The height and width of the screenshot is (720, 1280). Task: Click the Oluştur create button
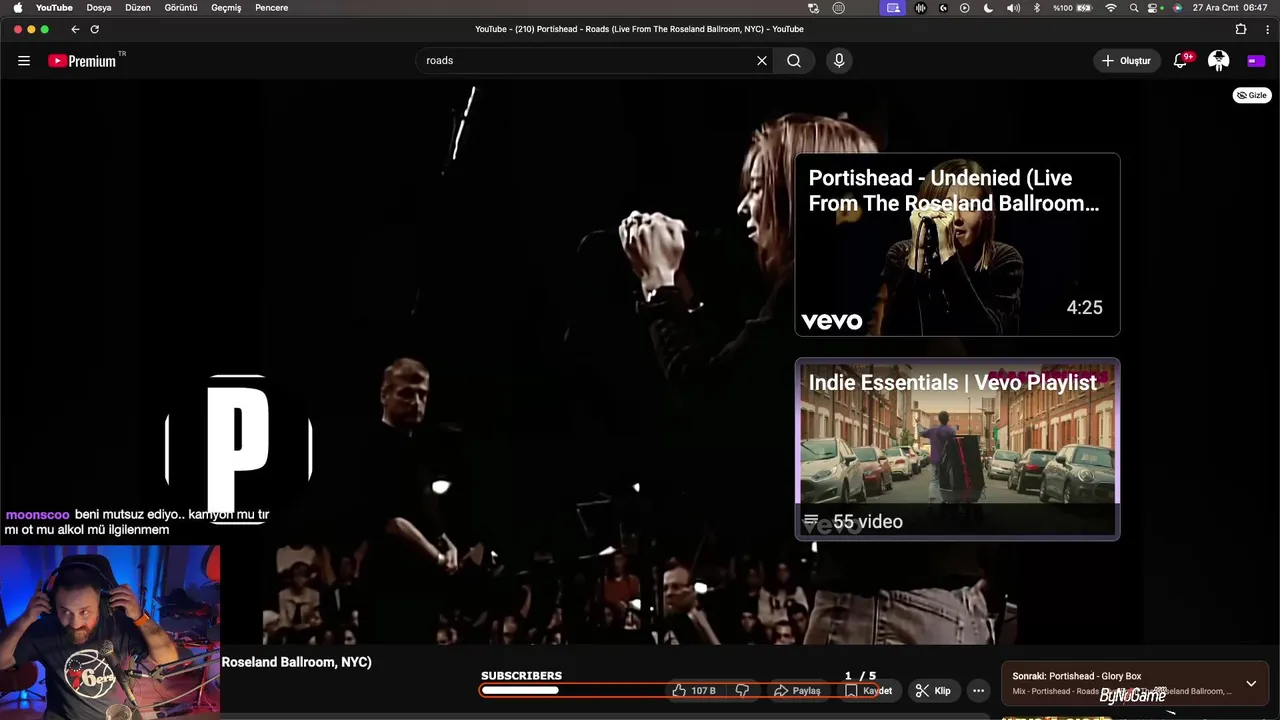(x=1127, y=61)
